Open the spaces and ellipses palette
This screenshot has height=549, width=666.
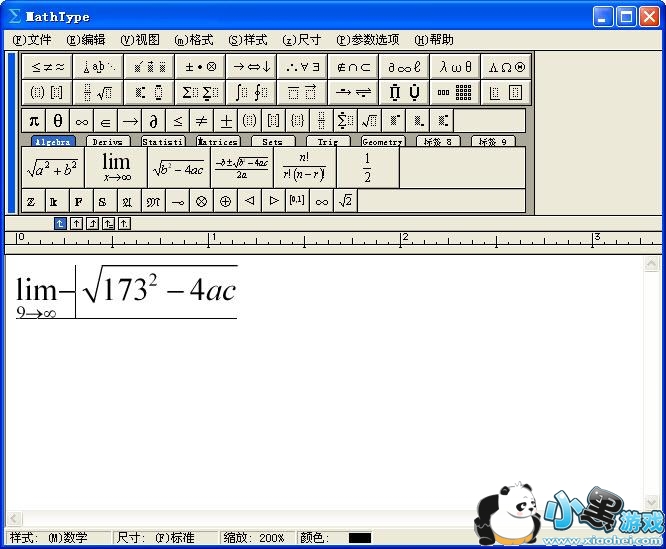pyautogui.click(x=98, y=67)
